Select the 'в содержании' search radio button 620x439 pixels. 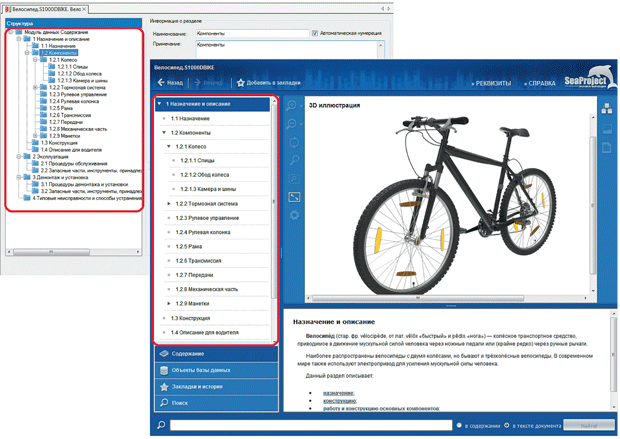tap(459, 426)
